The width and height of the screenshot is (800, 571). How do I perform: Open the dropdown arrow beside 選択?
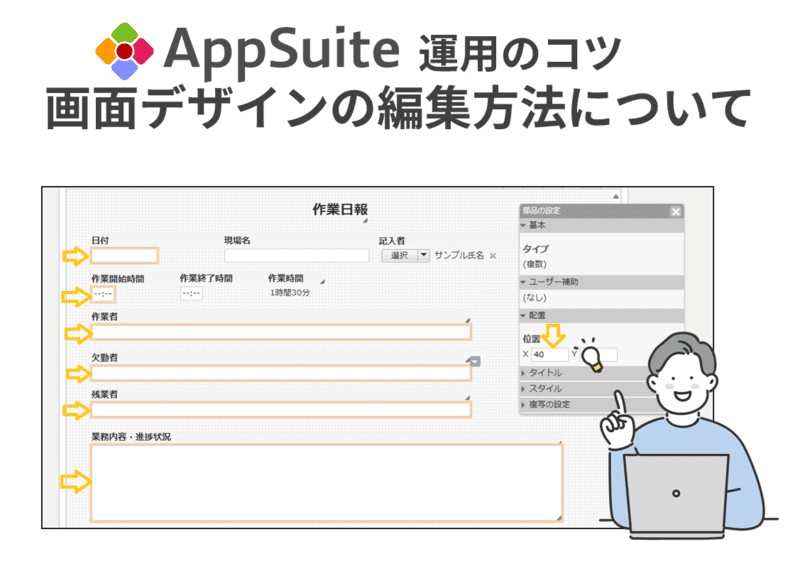click(424, 255)
